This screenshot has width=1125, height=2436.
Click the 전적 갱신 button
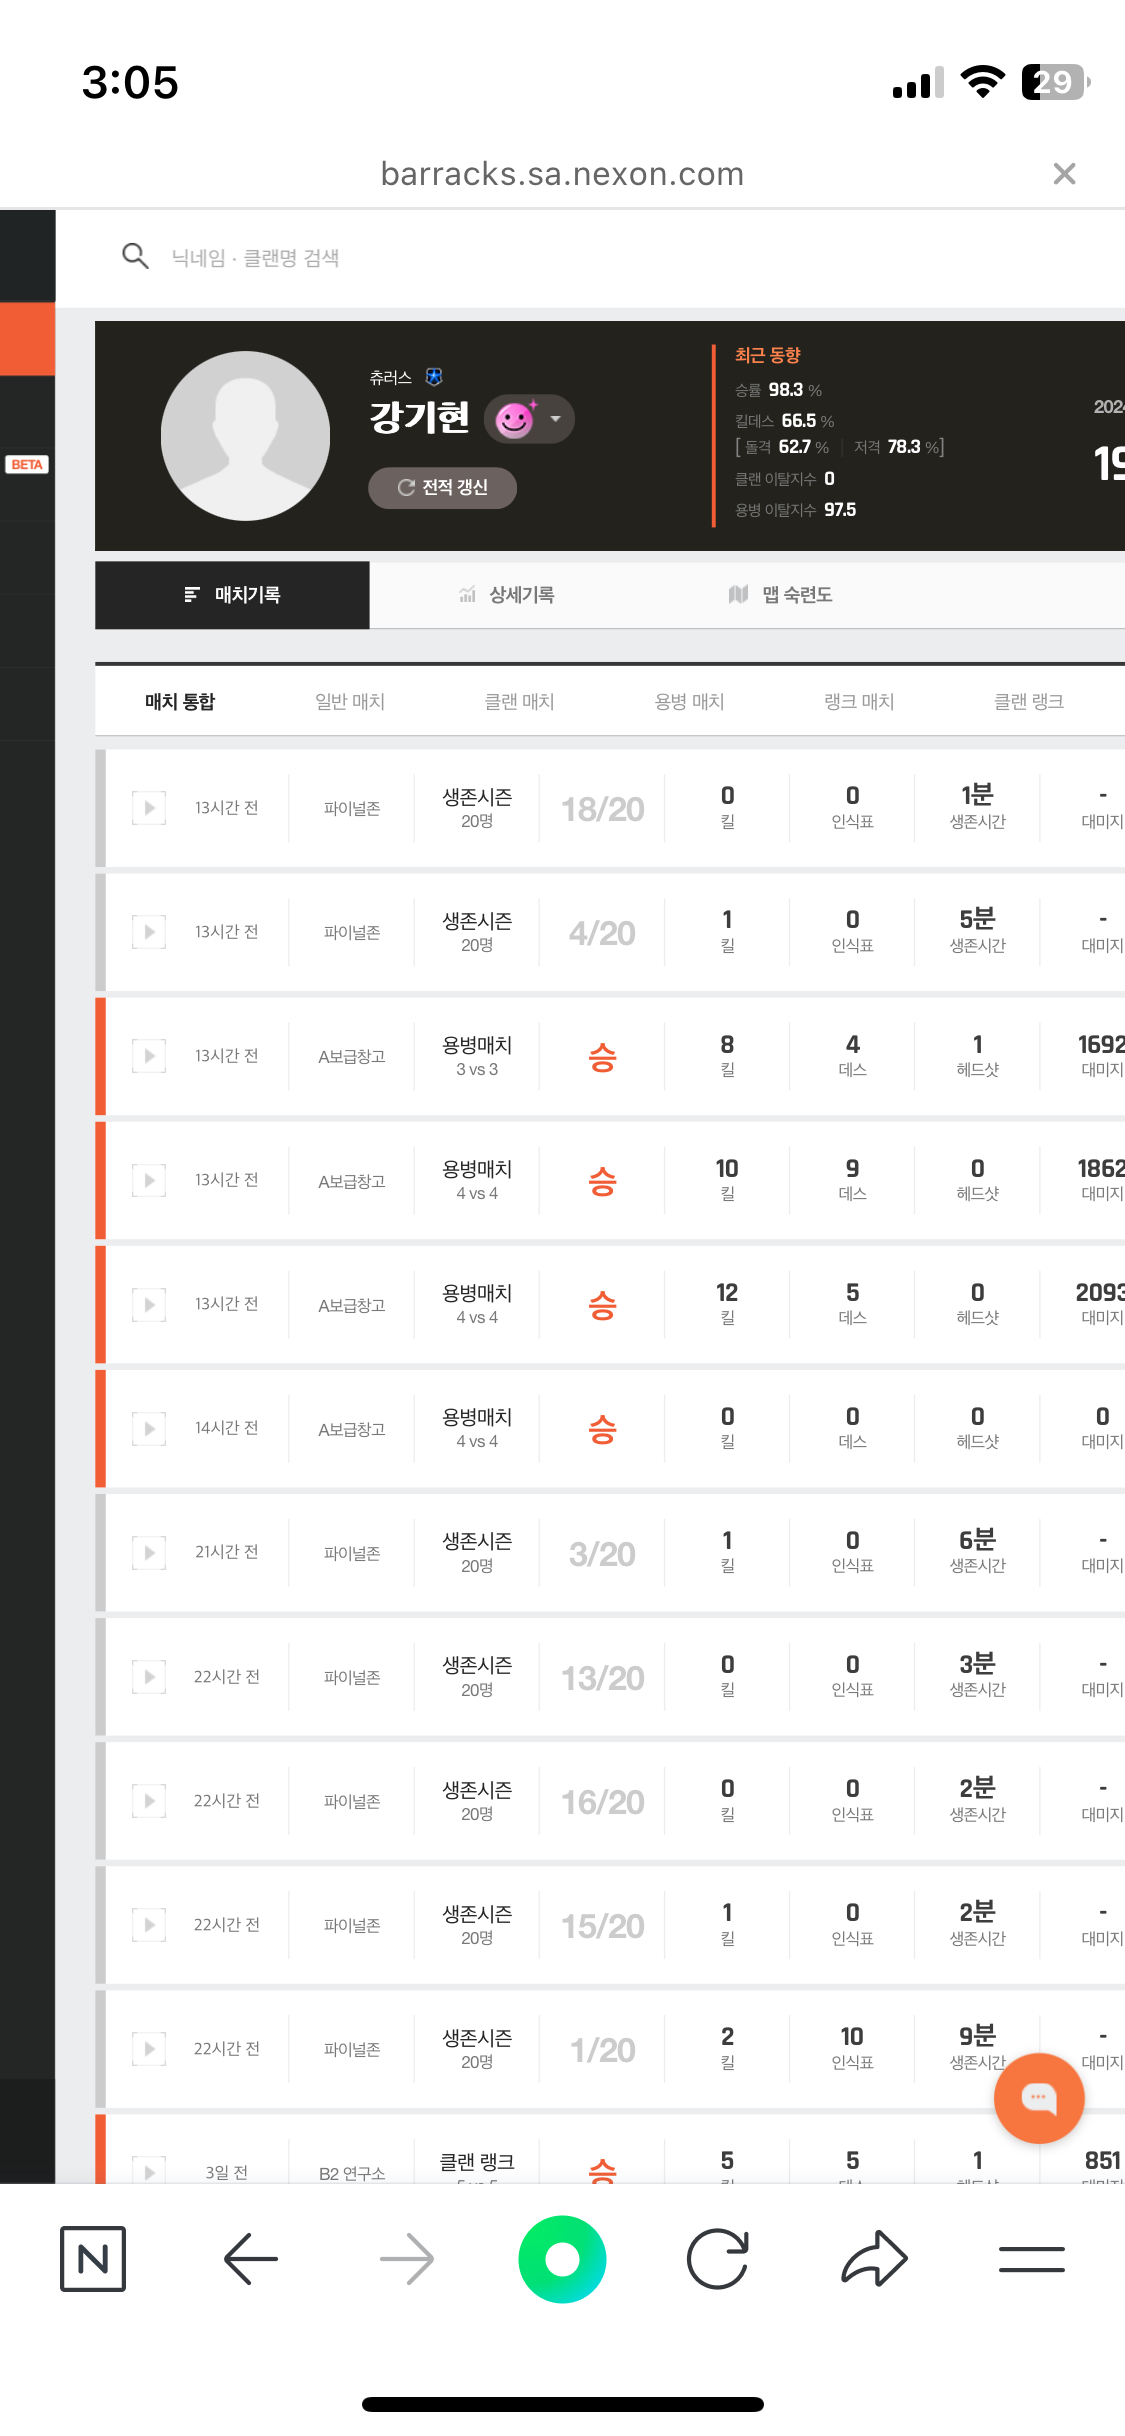pyautogui.click(x=442, y=488)
